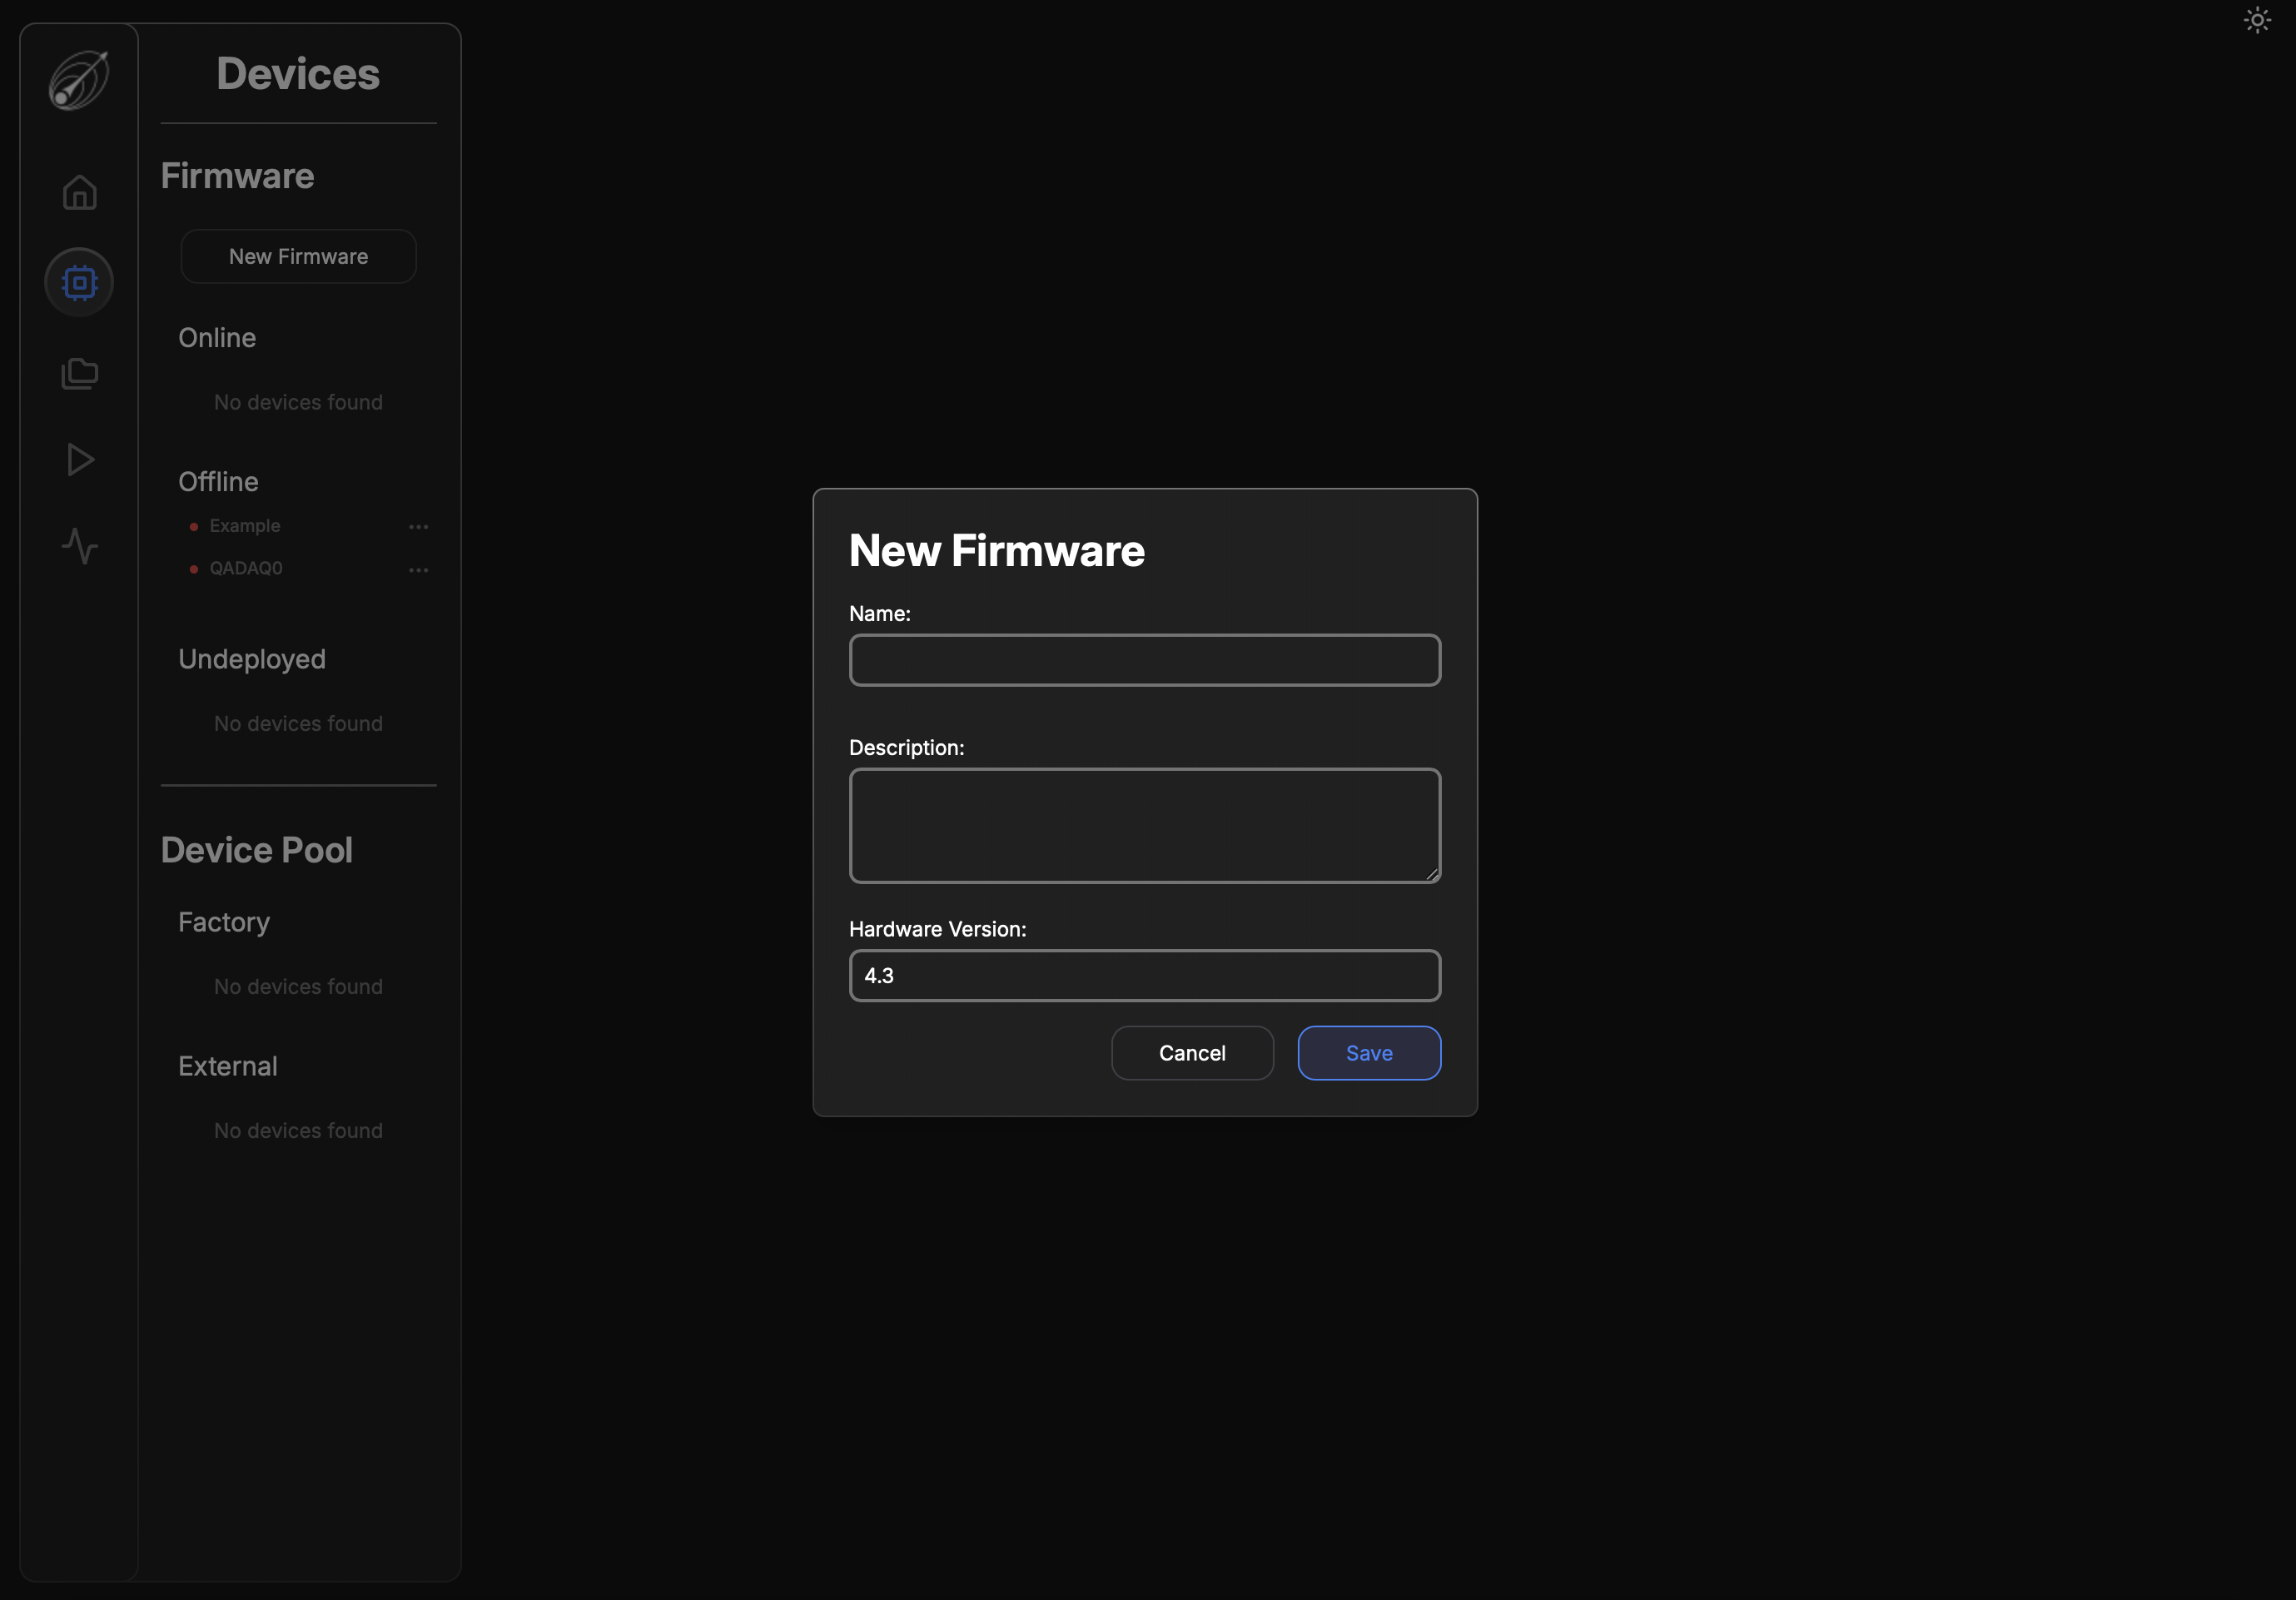Click the Offline section heading
2296x1600 pixels.
click(218, 482)
